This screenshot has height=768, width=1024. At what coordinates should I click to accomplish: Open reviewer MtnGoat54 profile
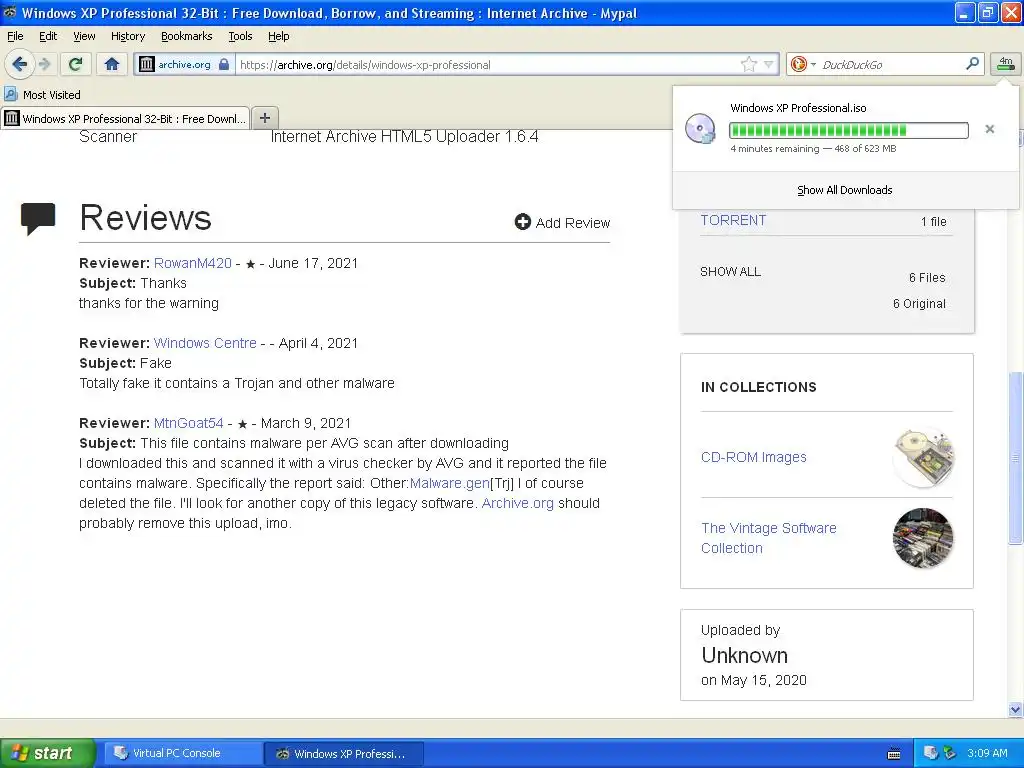(x=188, y=423)
